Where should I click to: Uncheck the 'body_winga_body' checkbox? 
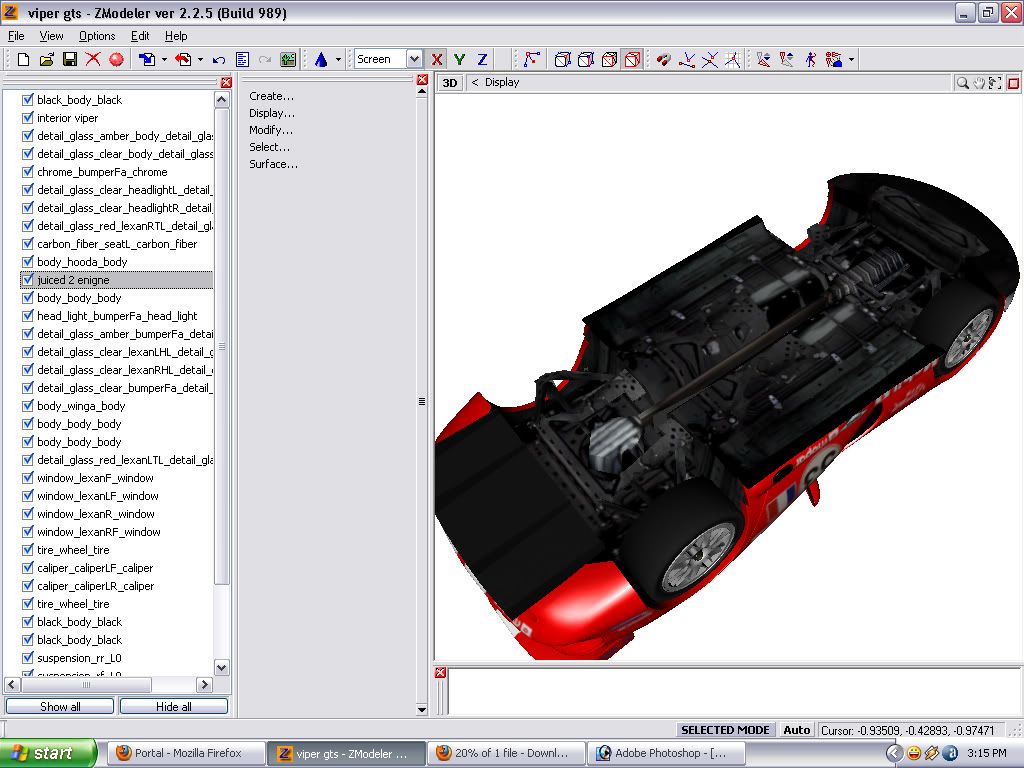pos(28,406)
